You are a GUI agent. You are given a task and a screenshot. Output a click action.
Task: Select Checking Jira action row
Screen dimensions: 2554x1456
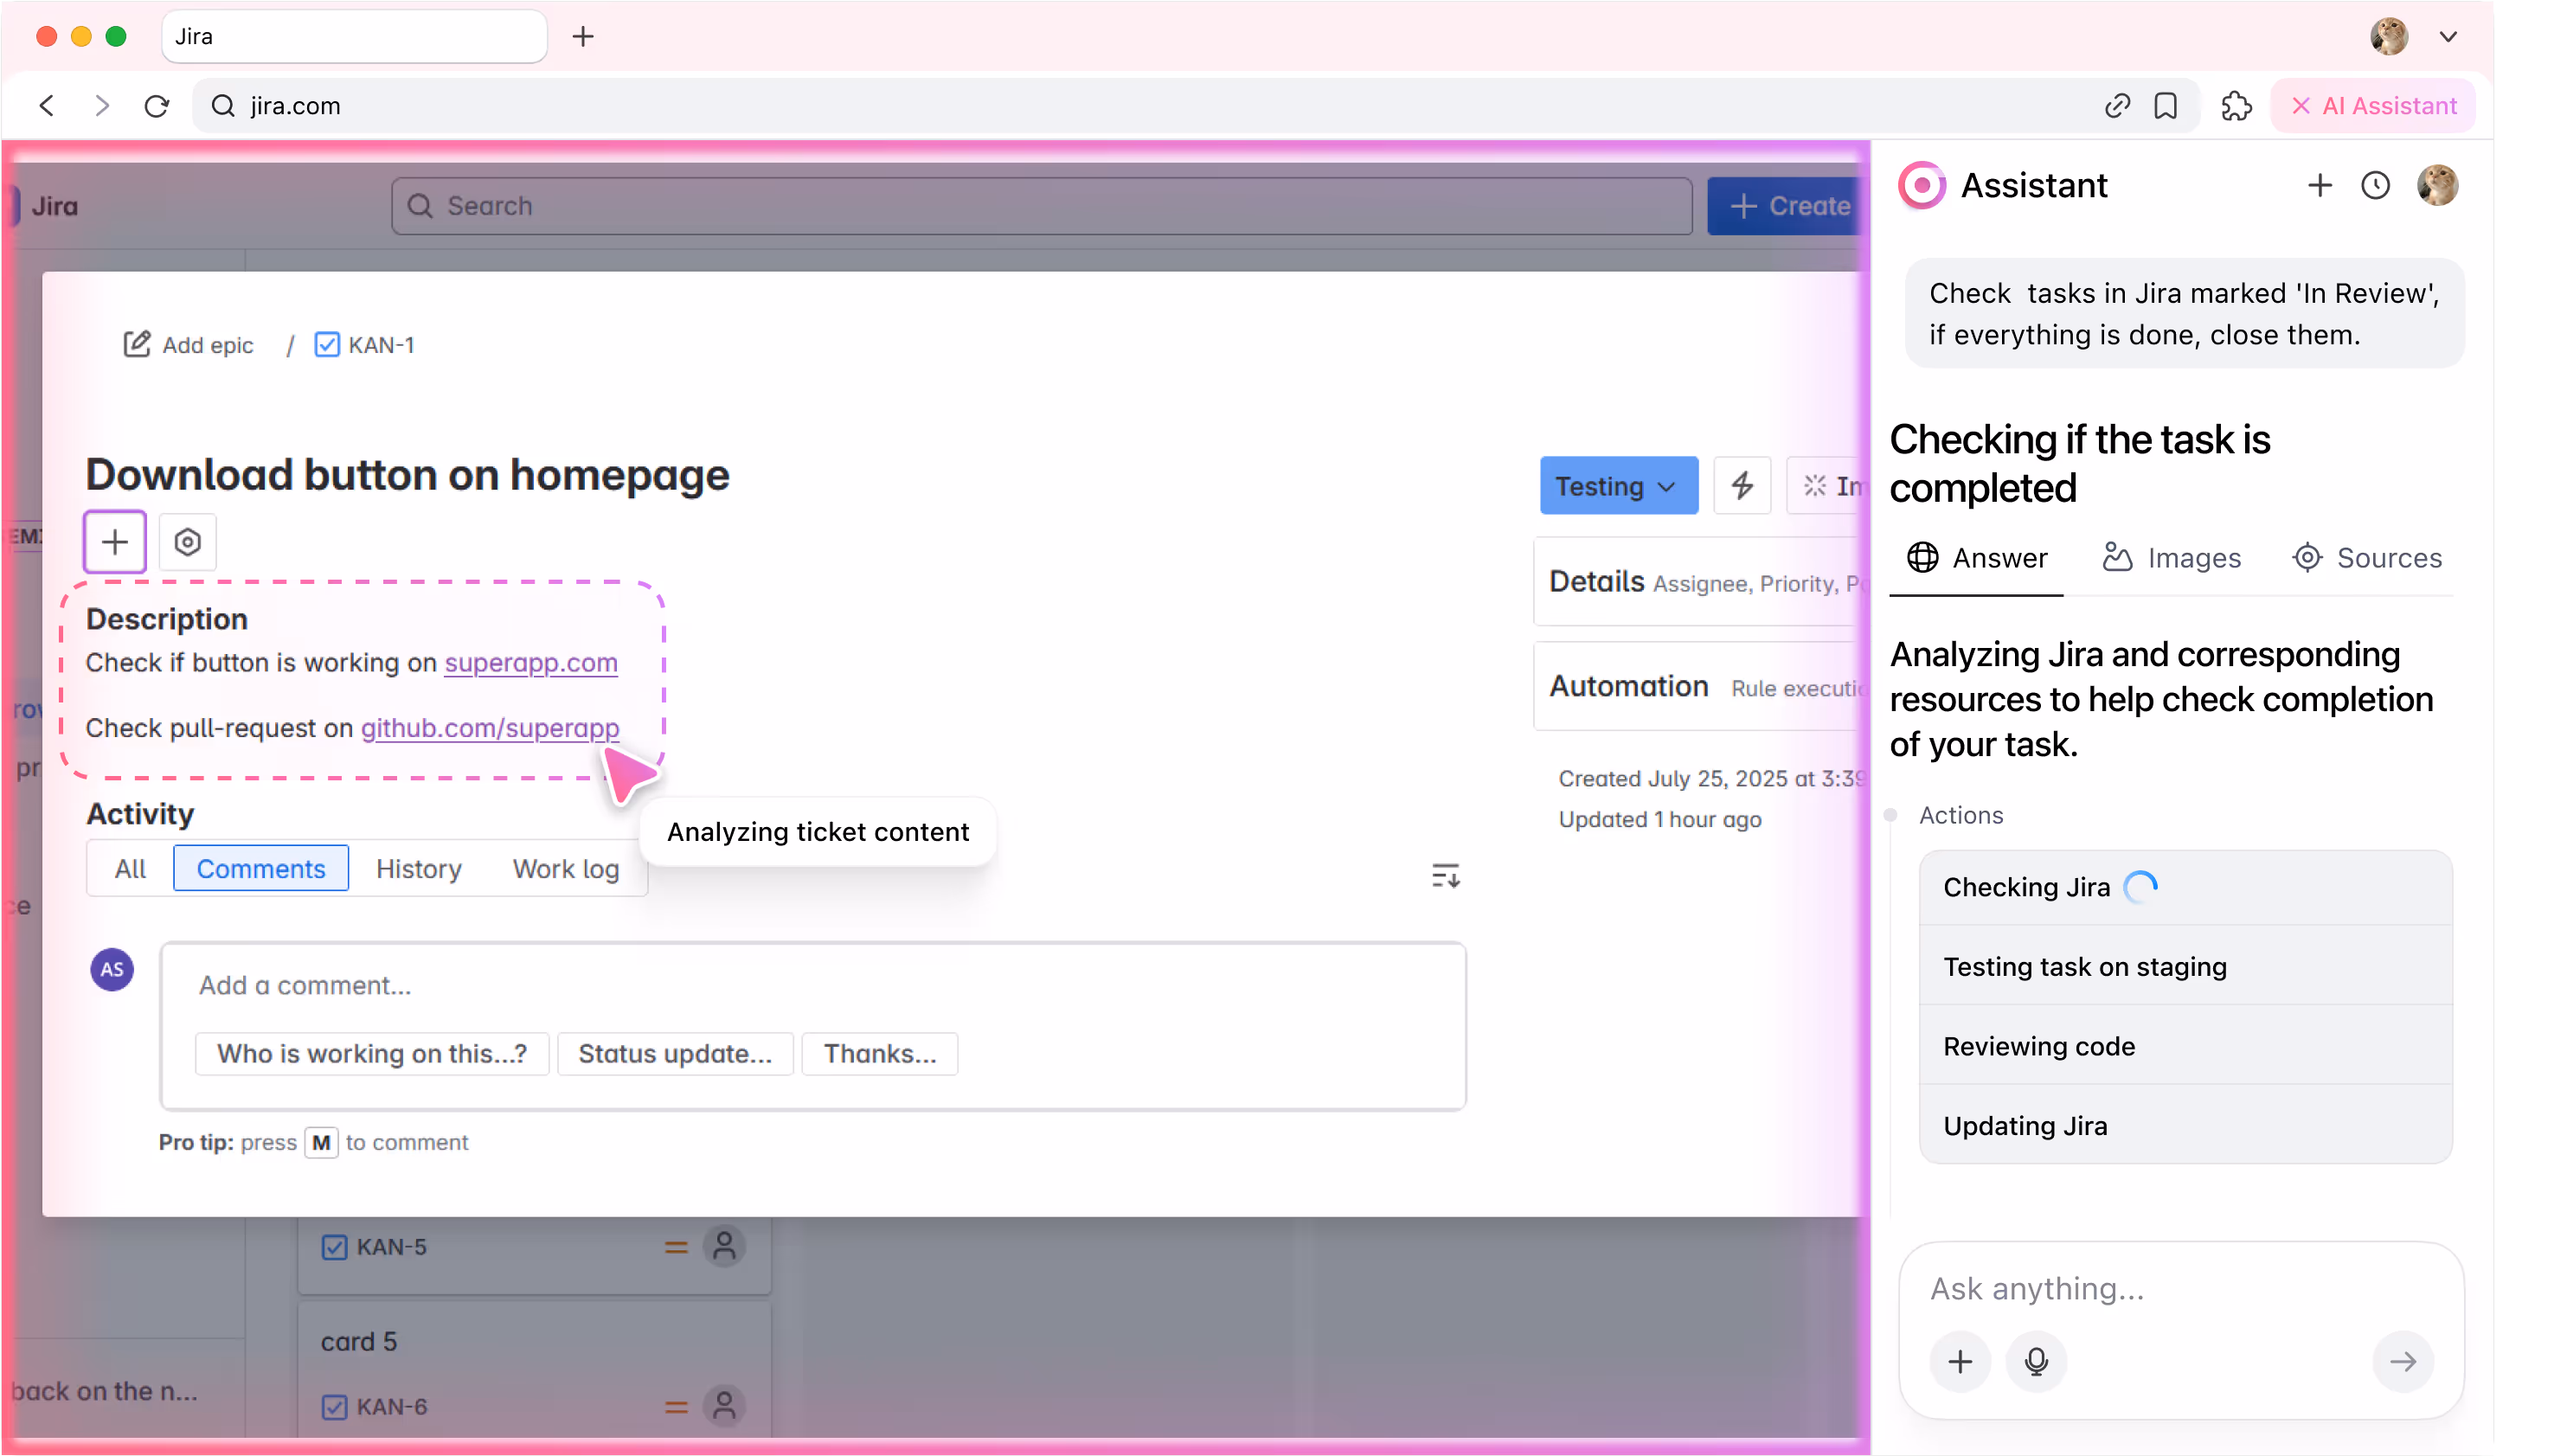point(2185,887)
